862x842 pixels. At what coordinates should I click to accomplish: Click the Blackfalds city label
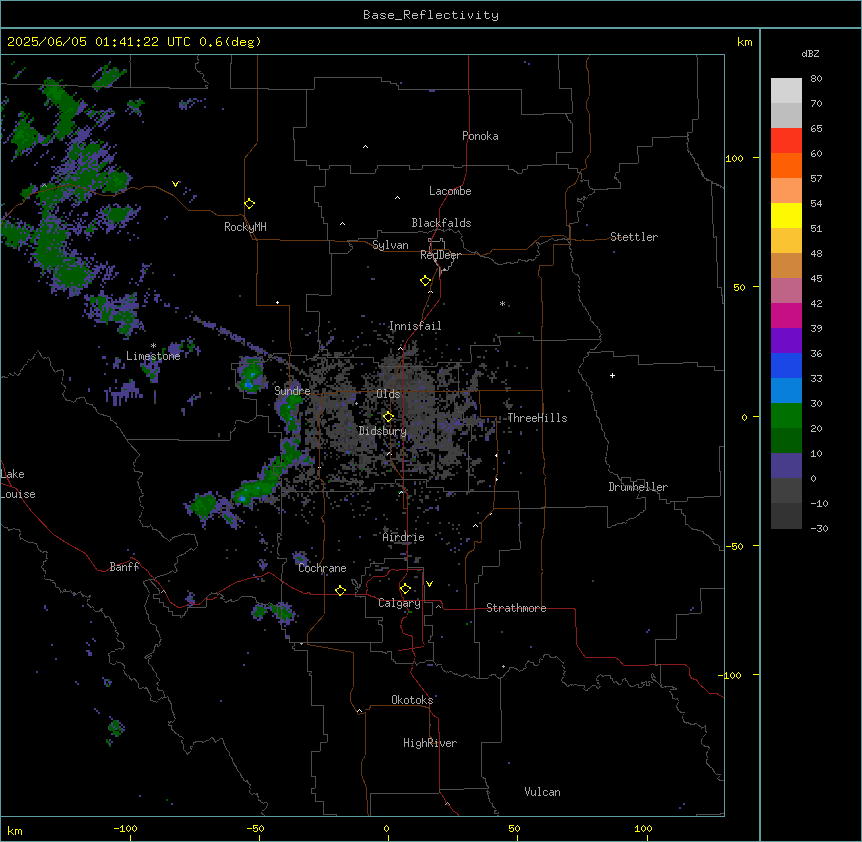coord(441,223)
